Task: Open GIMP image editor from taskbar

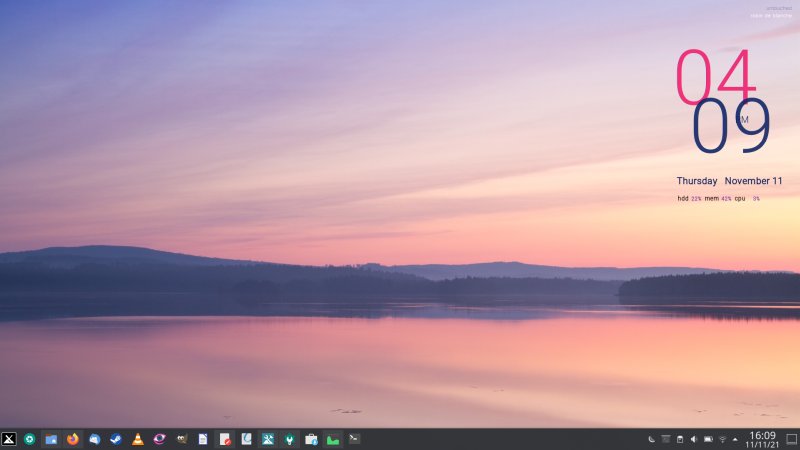Action: [181, 439]
